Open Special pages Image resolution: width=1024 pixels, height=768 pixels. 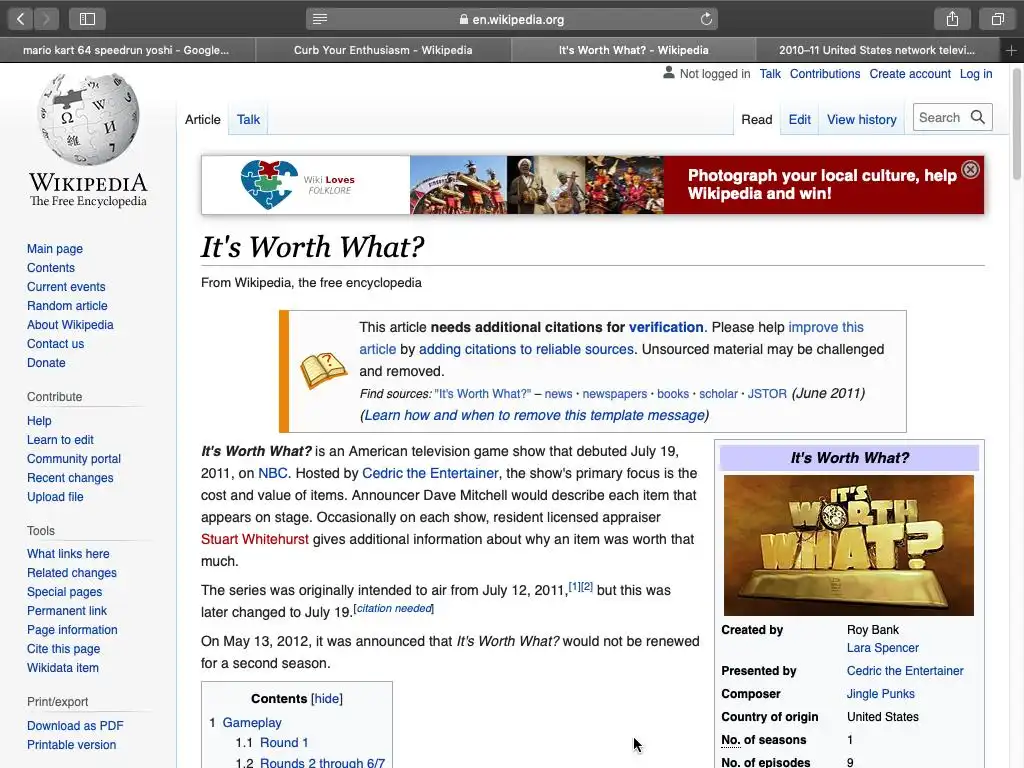click(65, 592)
